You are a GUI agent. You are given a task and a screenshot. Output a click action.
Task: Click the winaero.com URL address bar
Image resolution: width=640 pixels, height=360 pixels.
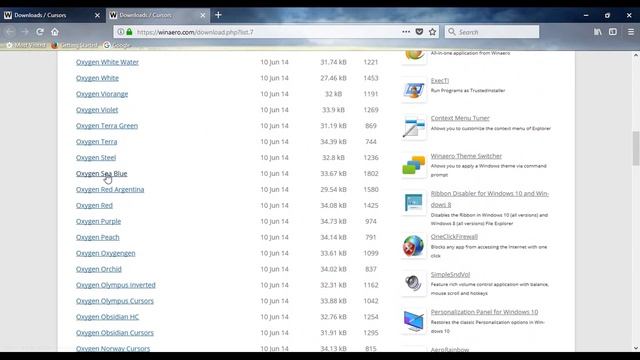tap(267, 32)
